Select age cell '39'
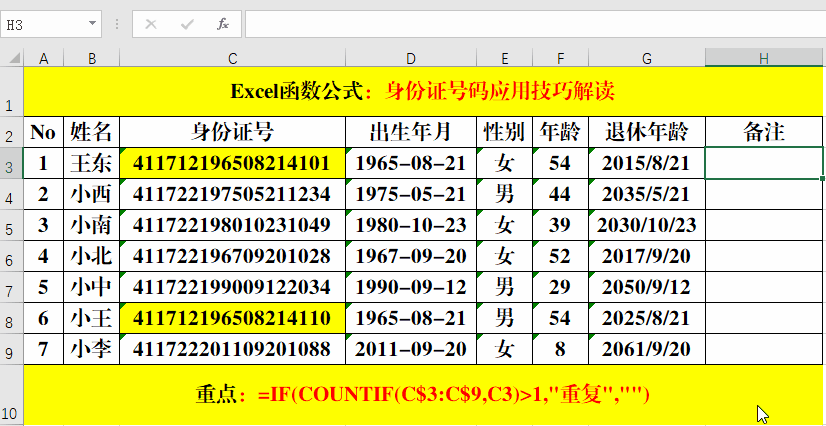Image resolution: width=826 pixels, height=426 pixels. click(560, 225)
